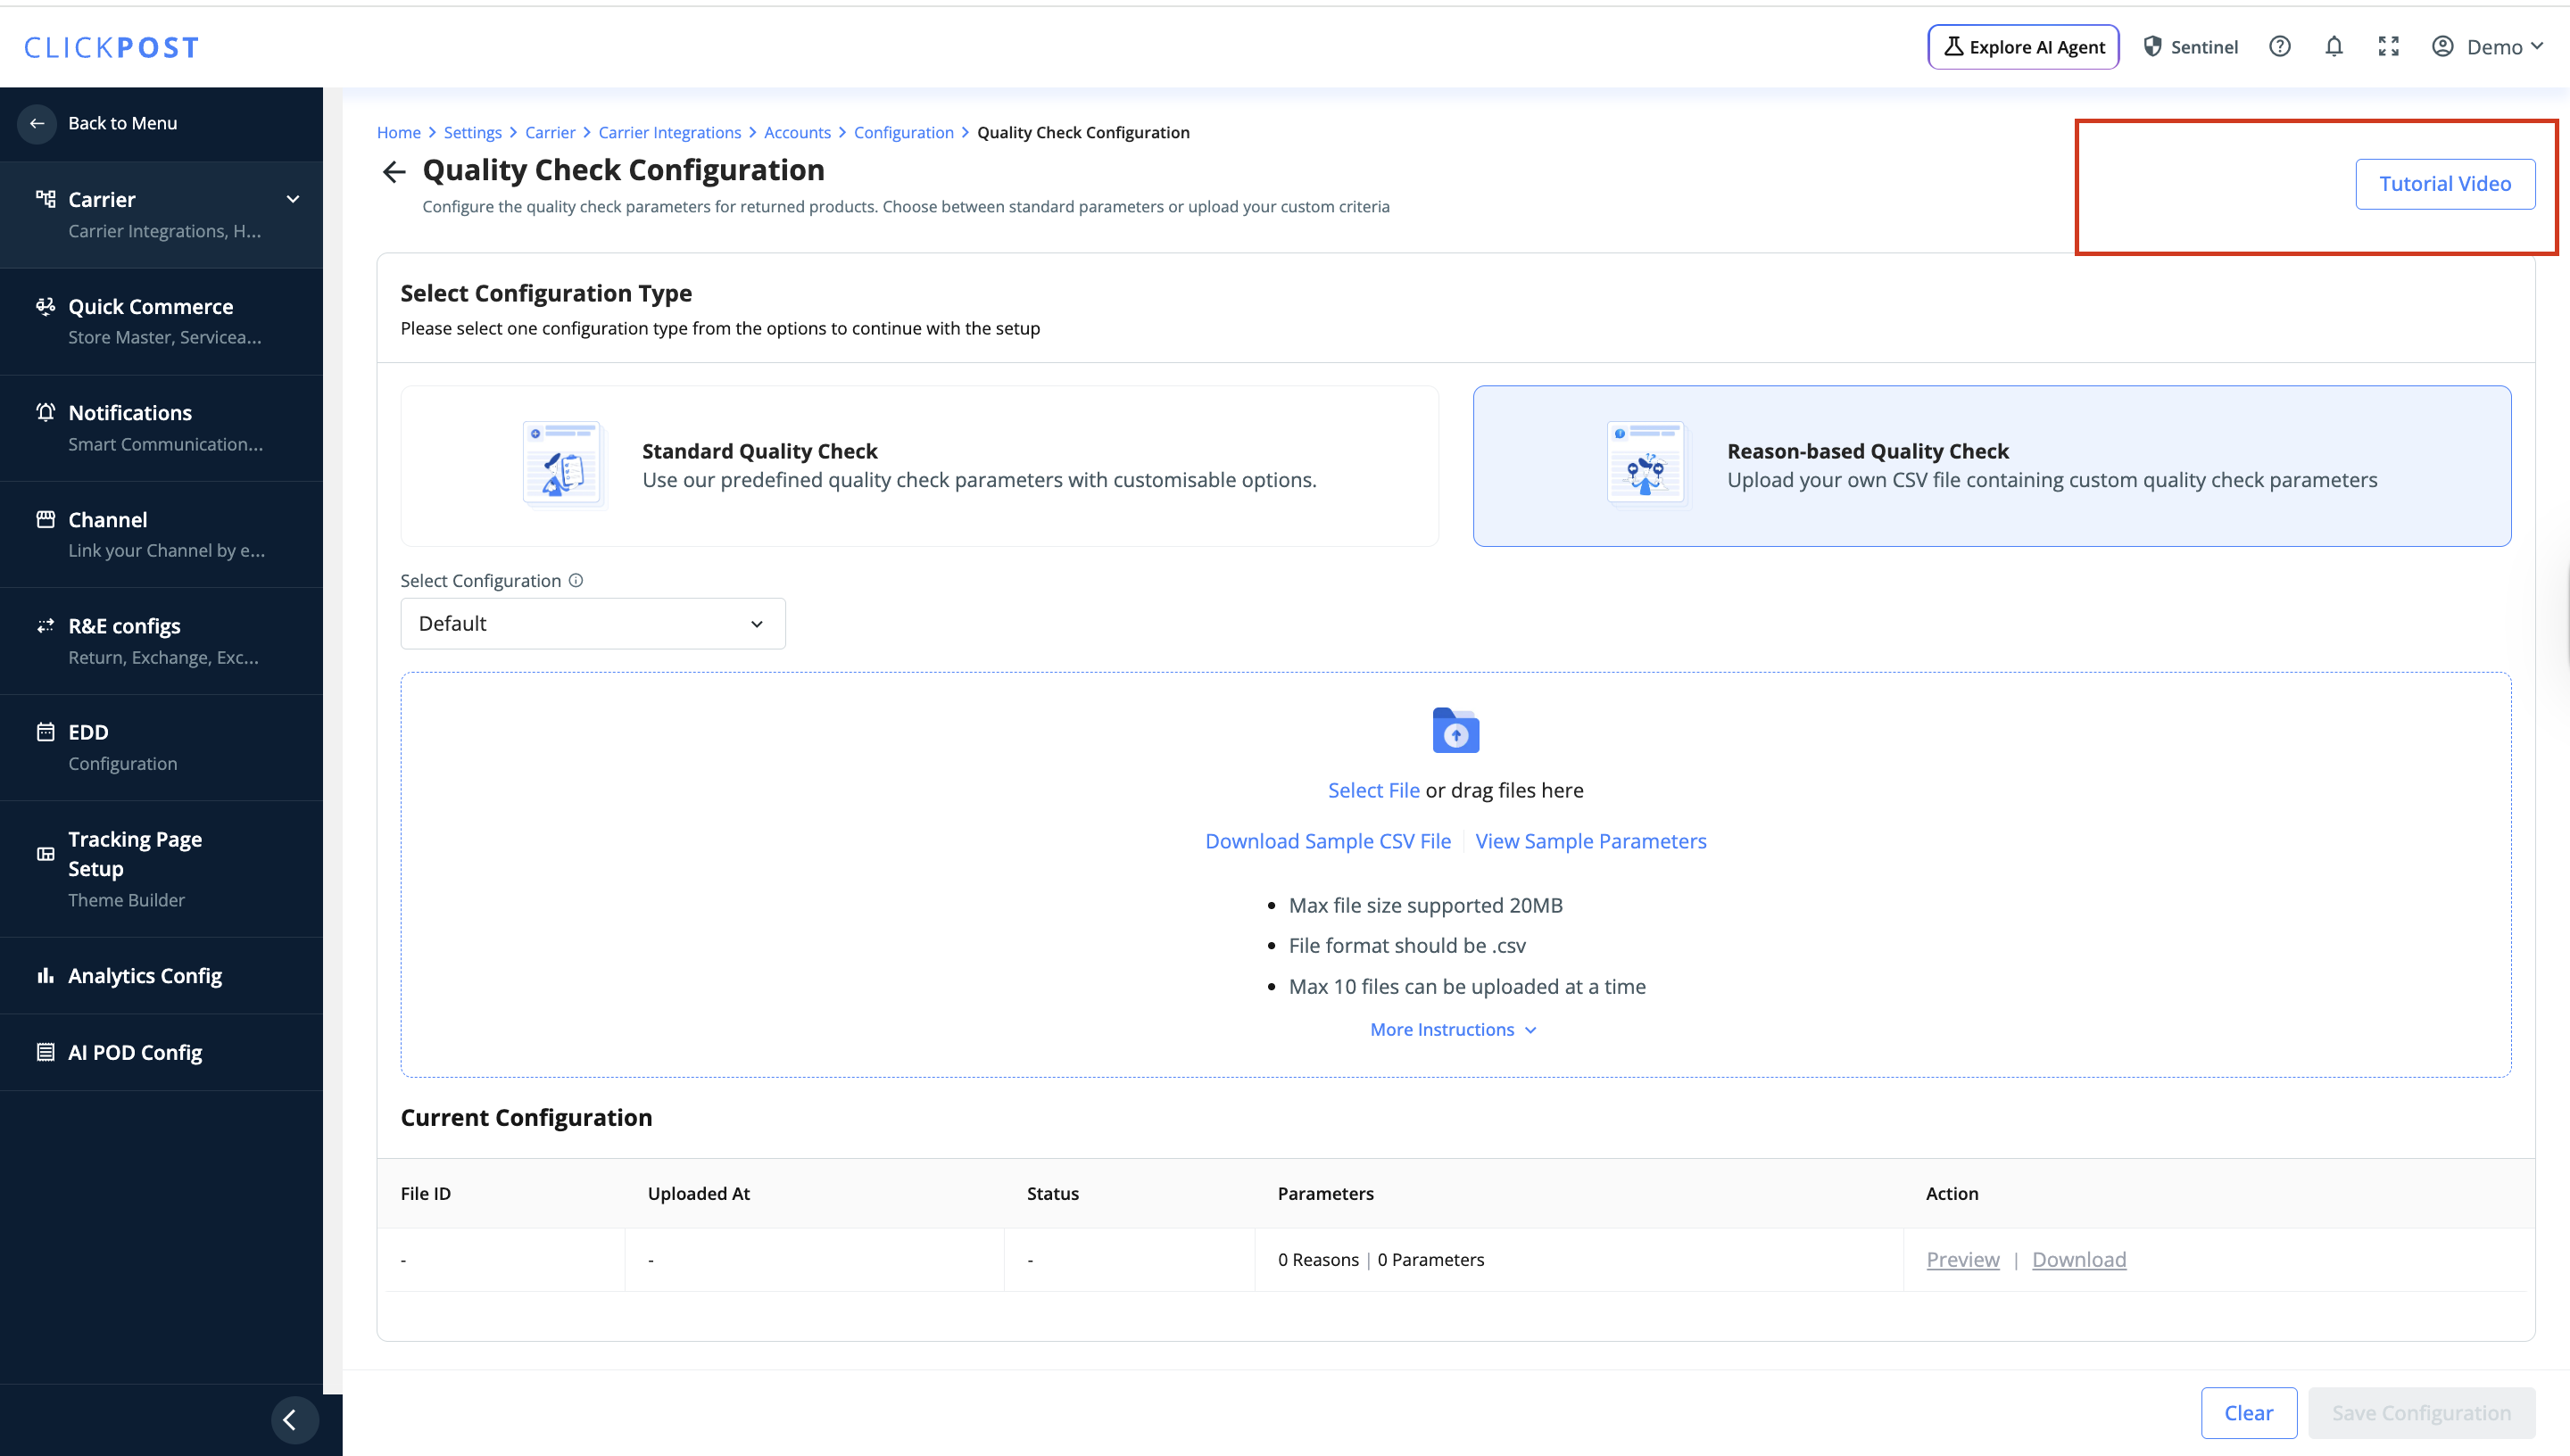Click Carrier Integrations breadcrumb link
Image resolution: width=2570 pixels, height=1456 pixels.
(x=669, y=132)
